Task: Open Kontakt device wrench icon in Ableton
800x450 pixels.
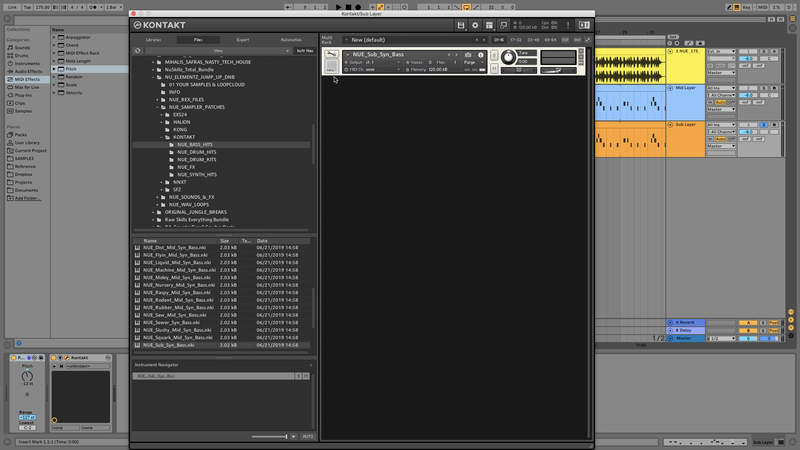Action: tap(66, 358)
